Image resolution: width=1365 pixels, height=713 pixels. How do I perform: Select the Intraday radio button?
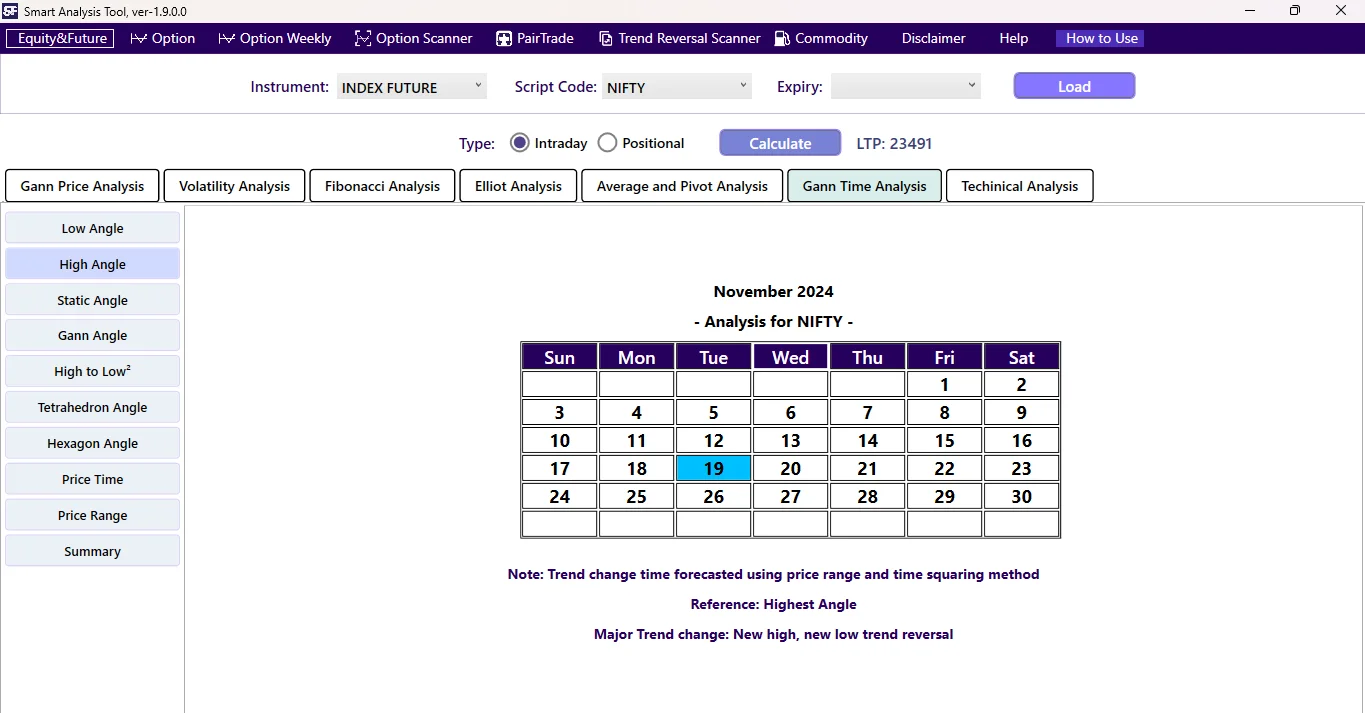pos(519,142)
